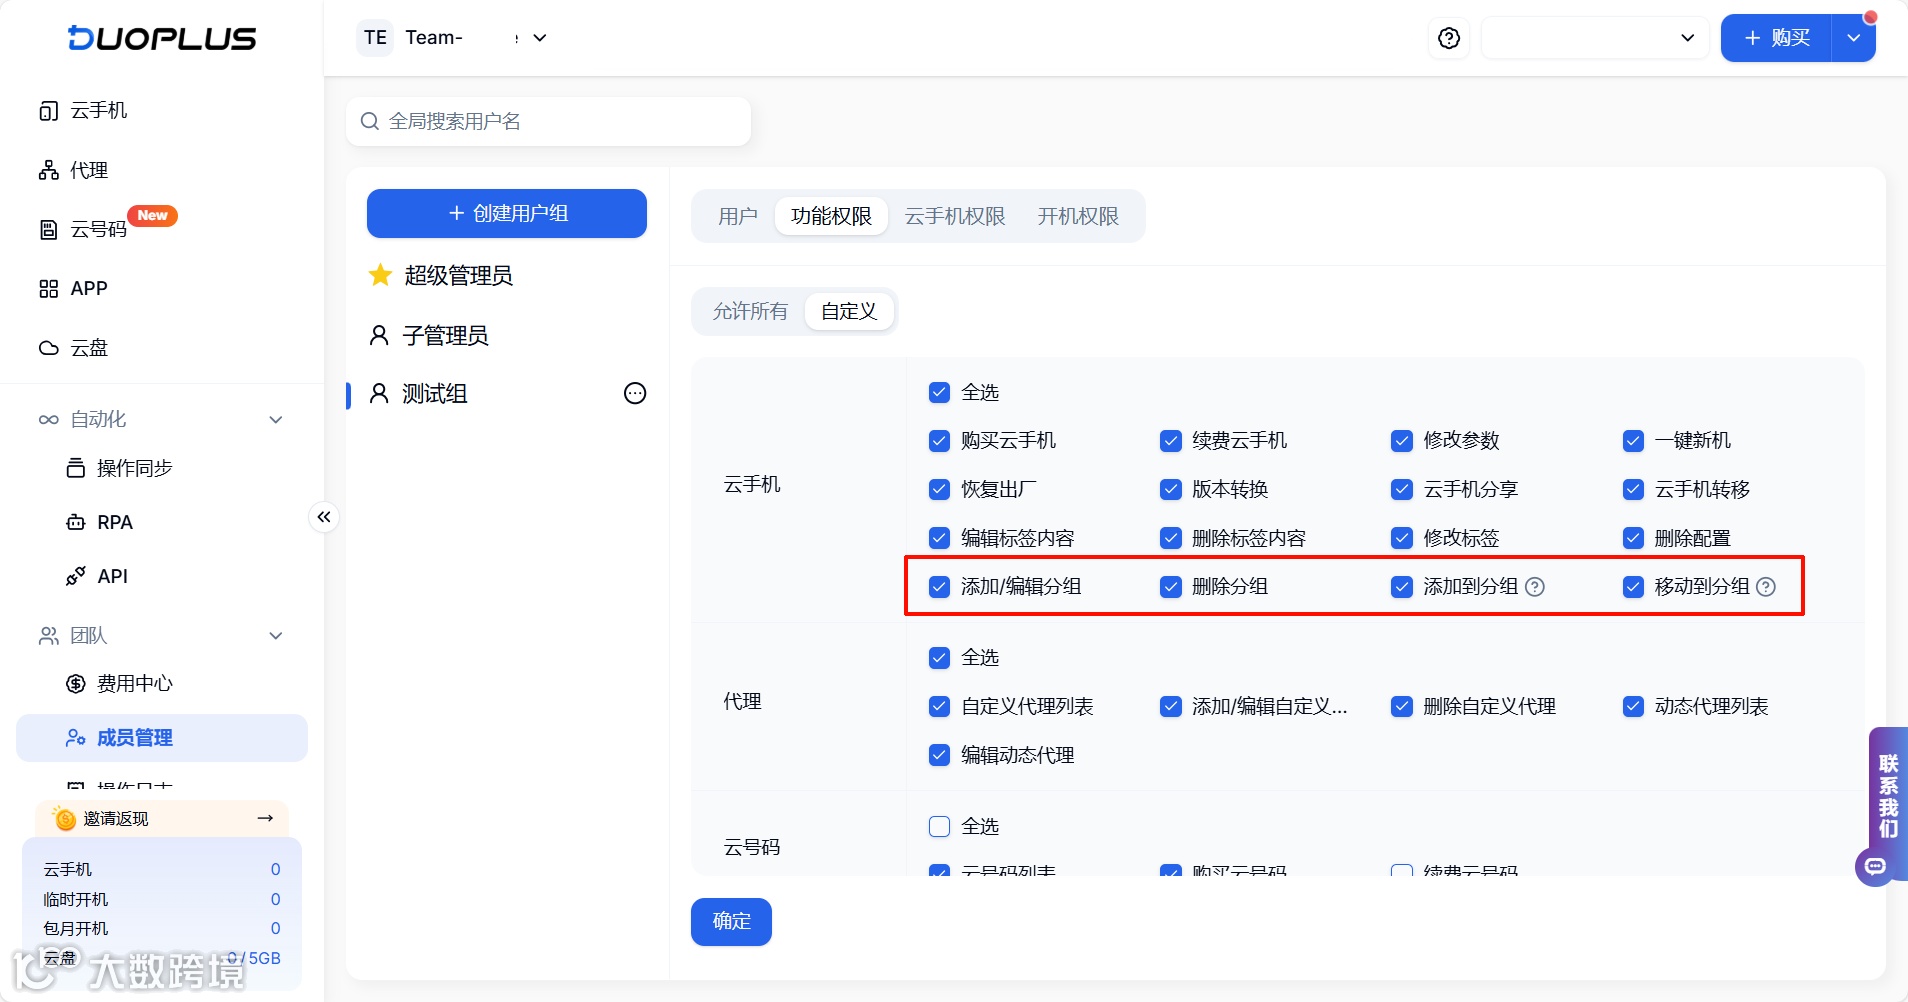
Task: Select the 允许所有 option
Action: [750, 311]
